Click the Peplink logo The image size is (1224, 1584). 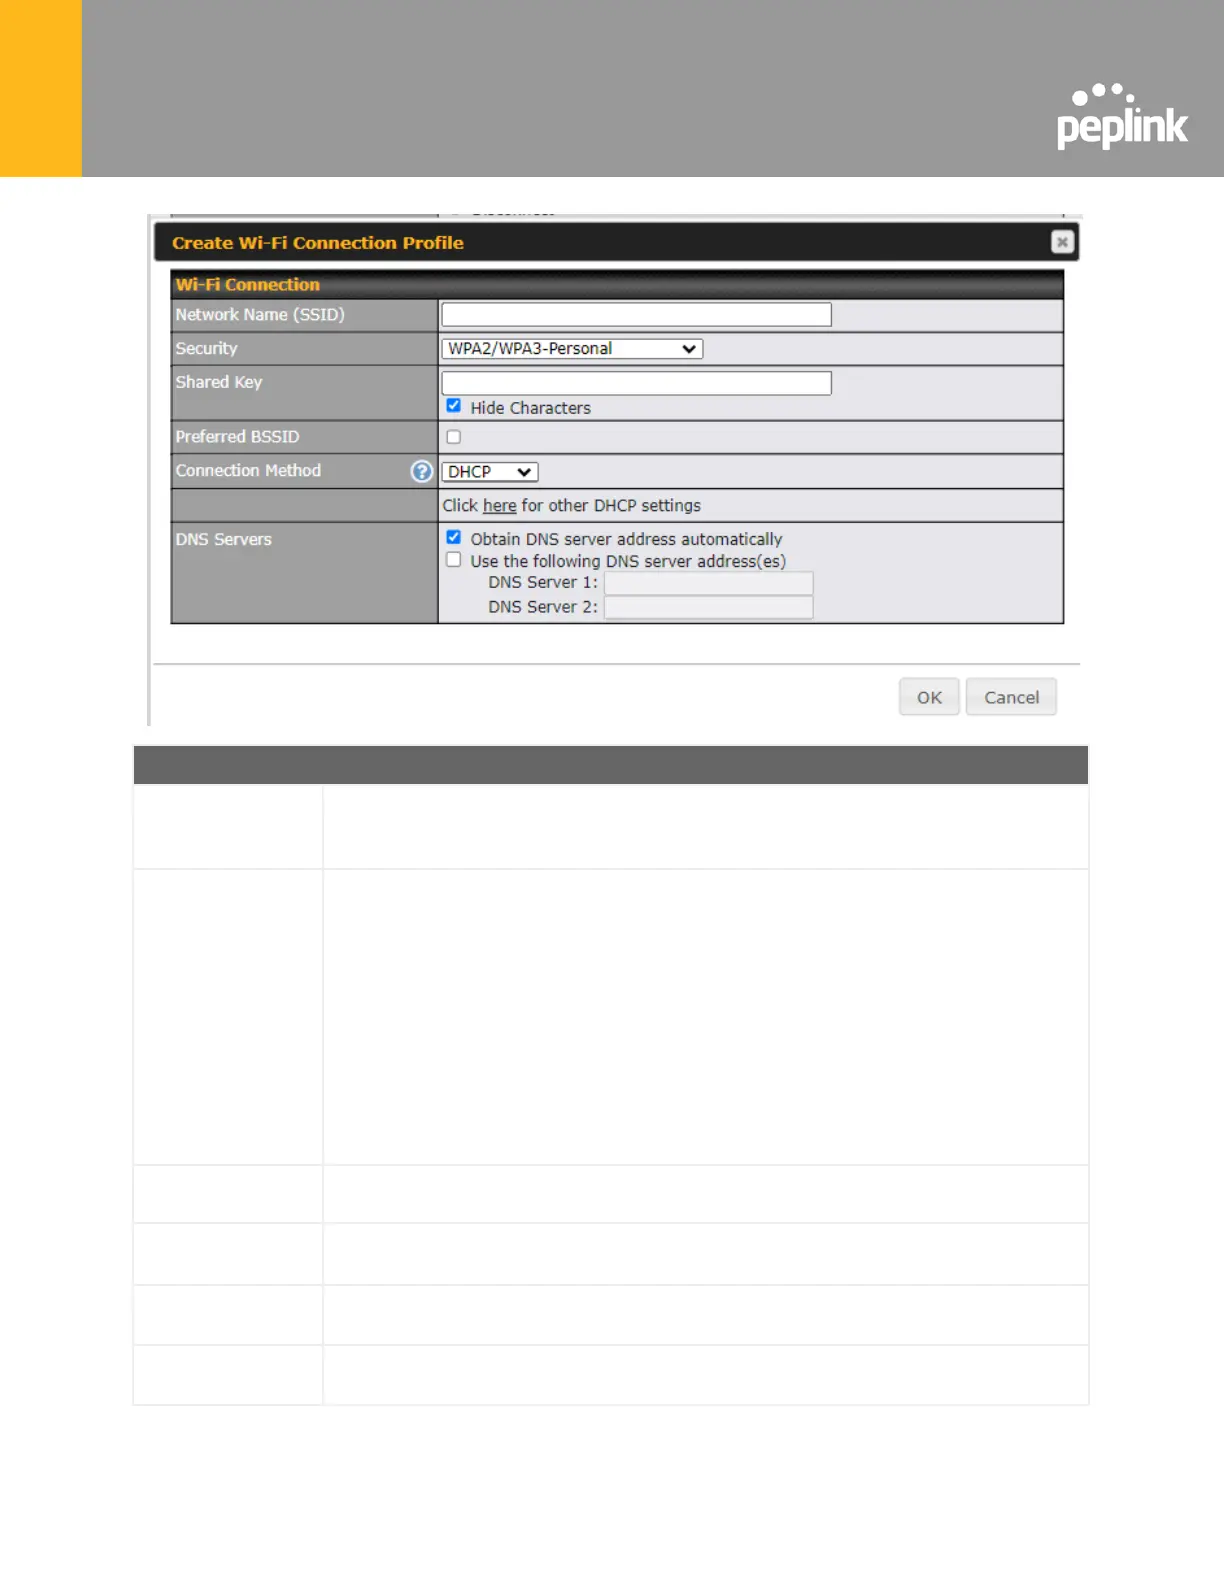coord(1122,116)
